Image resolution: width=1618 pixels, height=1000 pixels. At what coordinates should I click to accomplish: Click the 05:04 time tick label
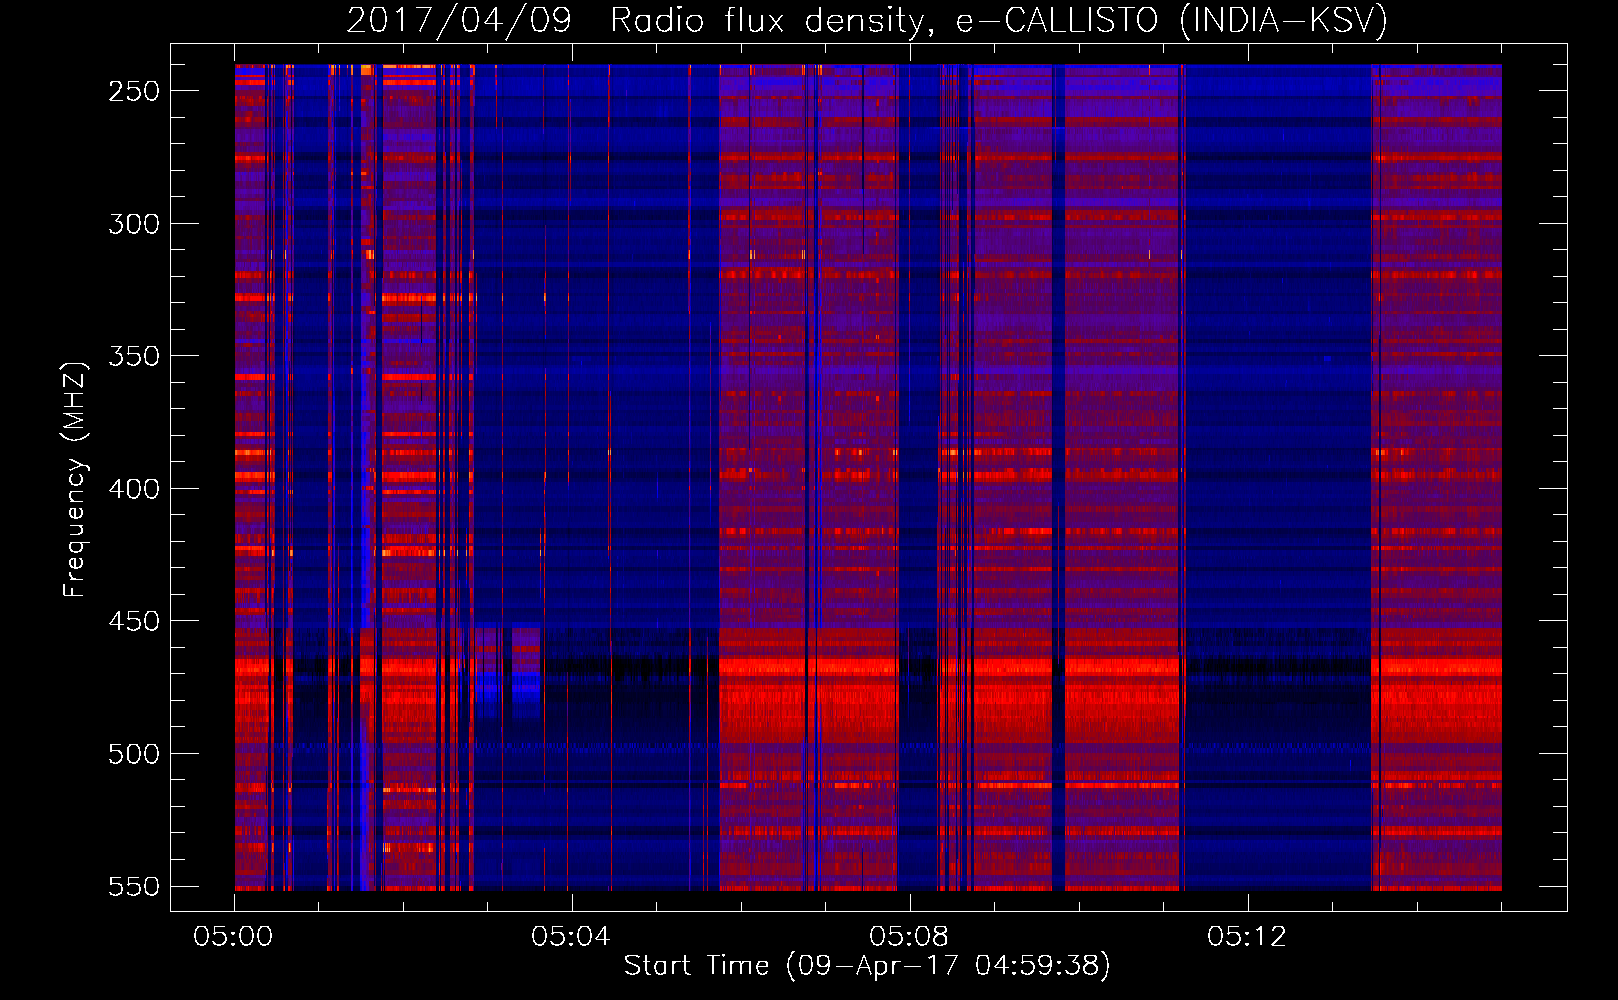click(x=571, y=937)
